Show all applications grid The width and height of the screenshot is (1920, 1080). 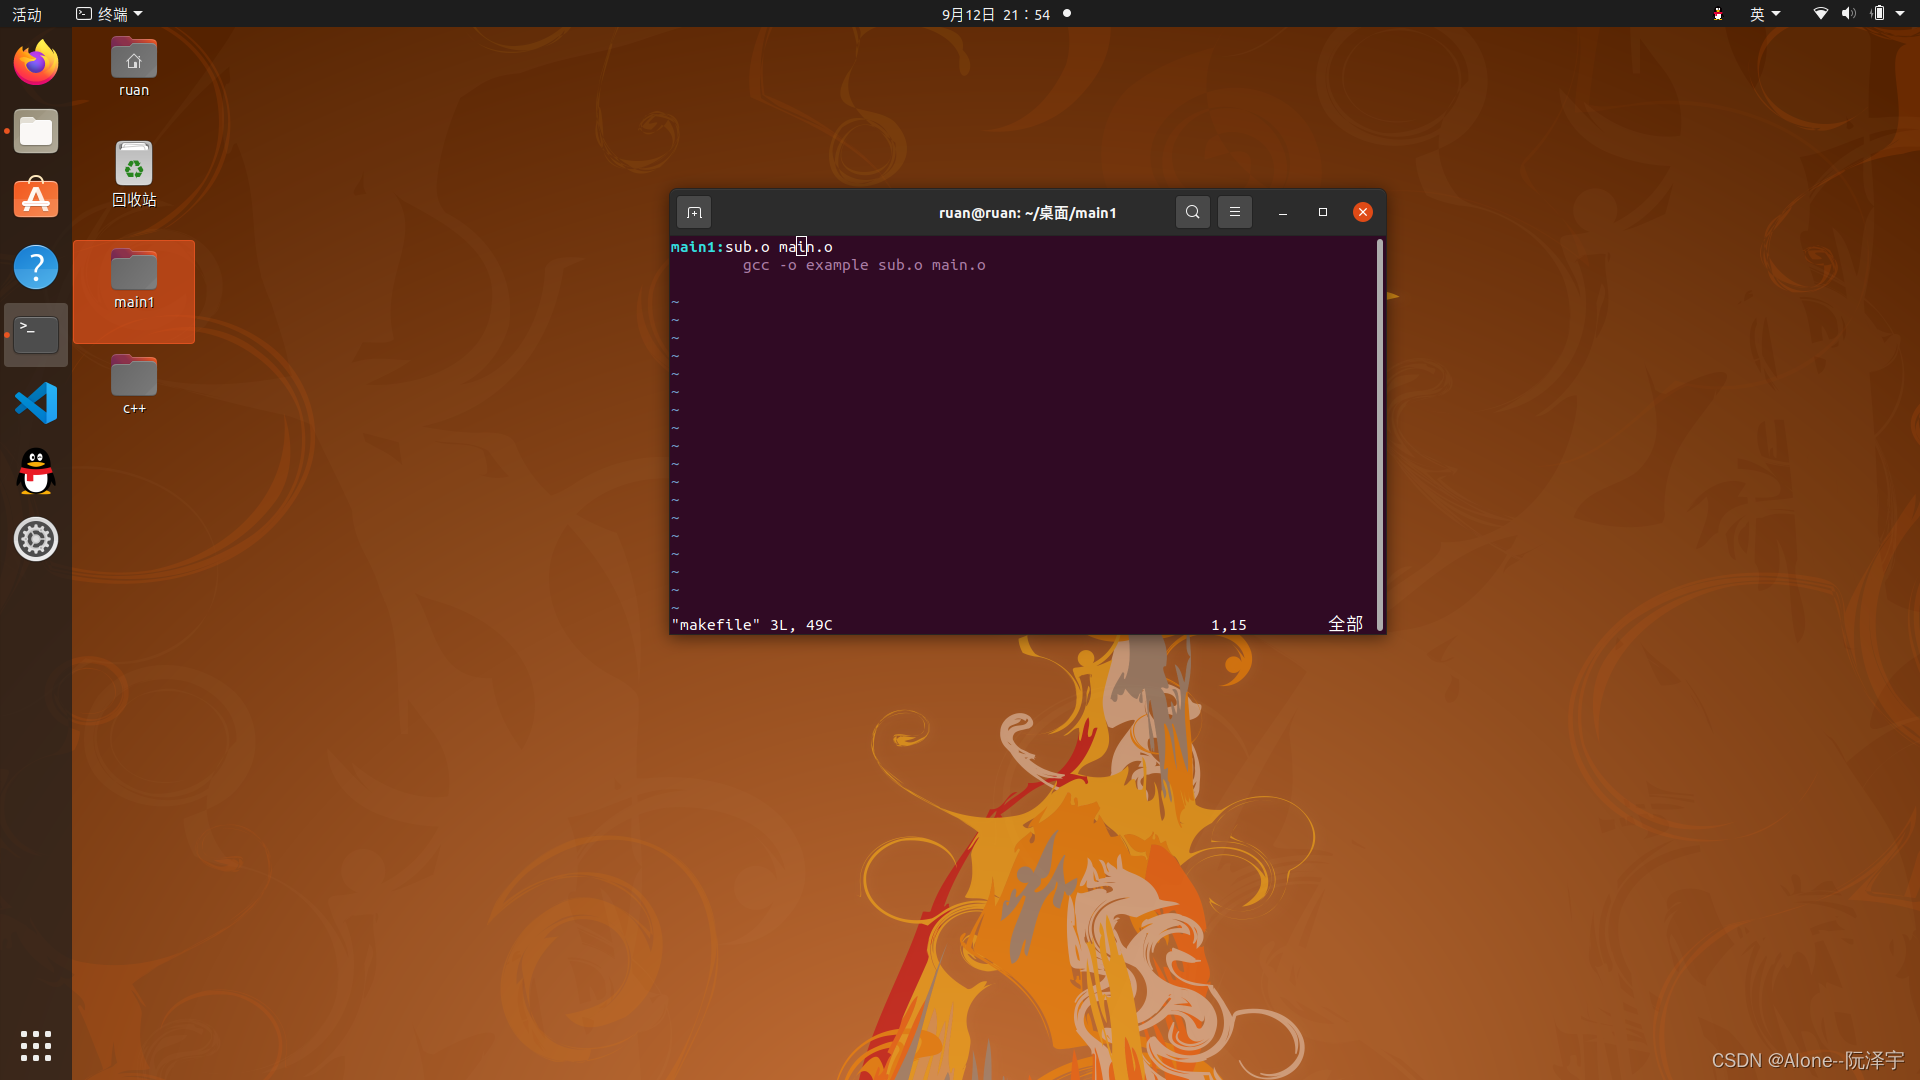(36, 1045)
